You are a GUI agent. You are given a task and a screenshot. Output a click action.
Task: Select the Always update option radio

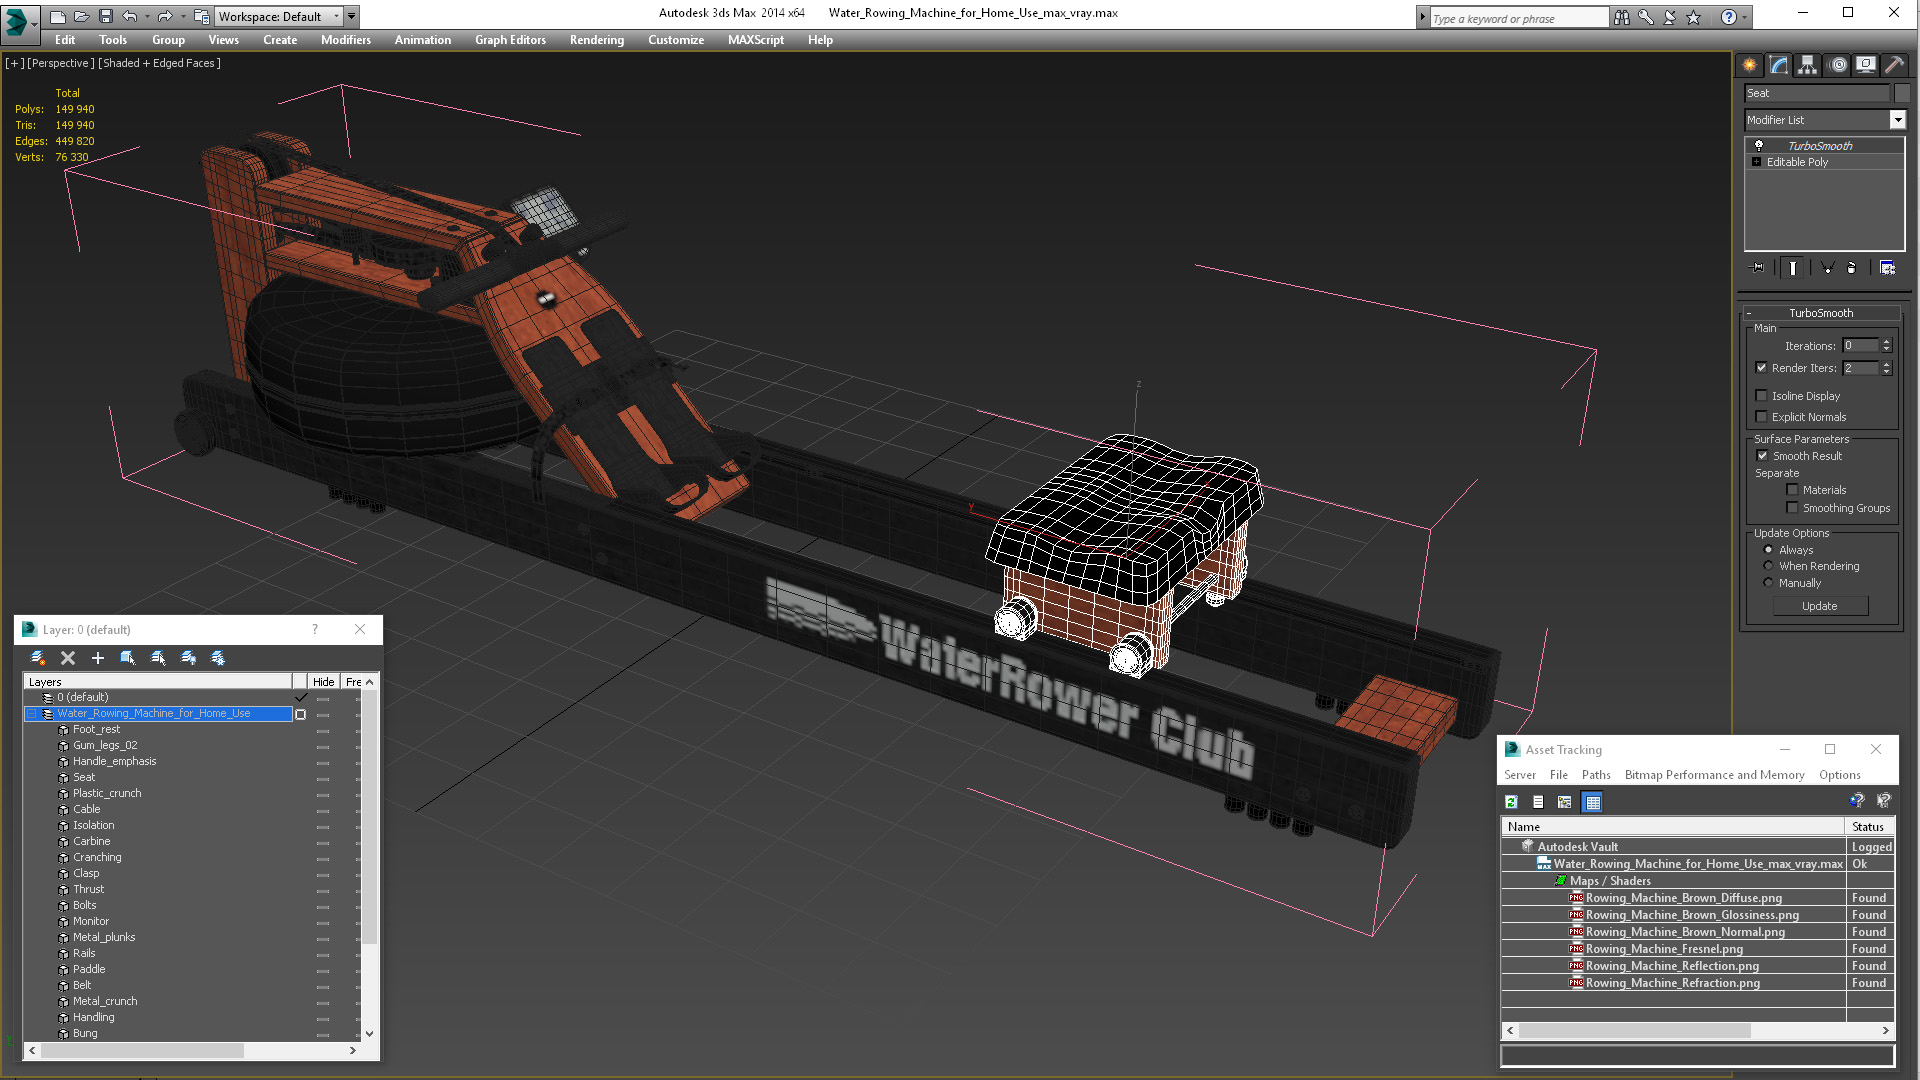coord(1768,550)
